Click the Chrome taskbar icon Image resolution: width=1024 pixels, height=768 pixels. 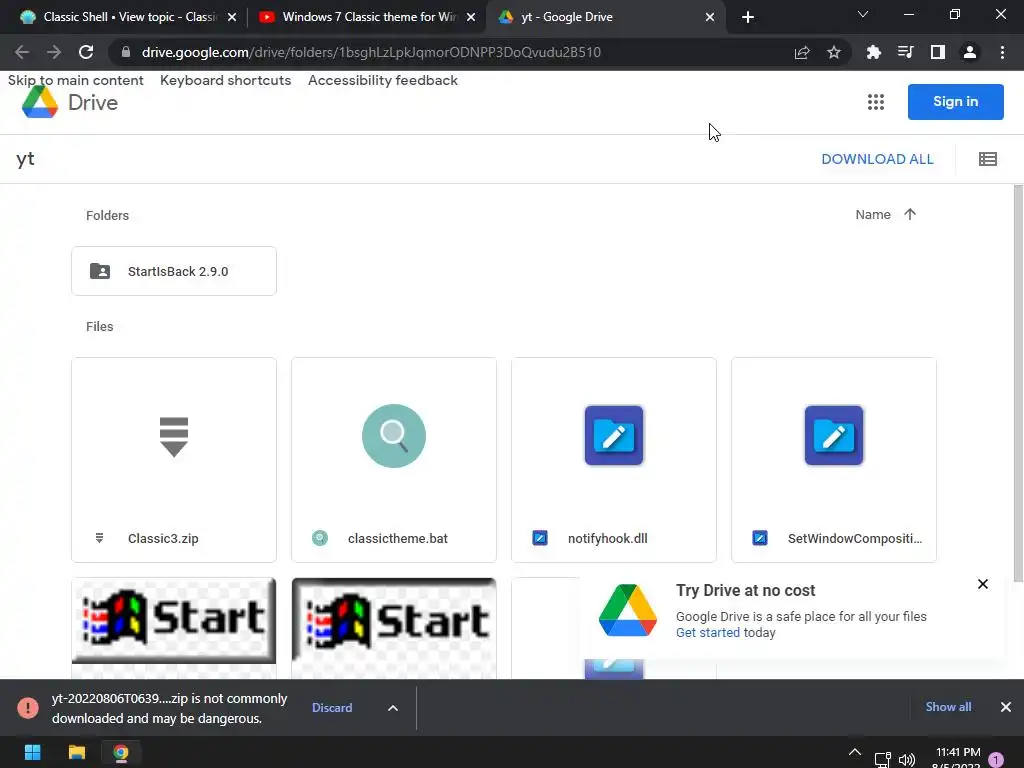tap(121, 753)
